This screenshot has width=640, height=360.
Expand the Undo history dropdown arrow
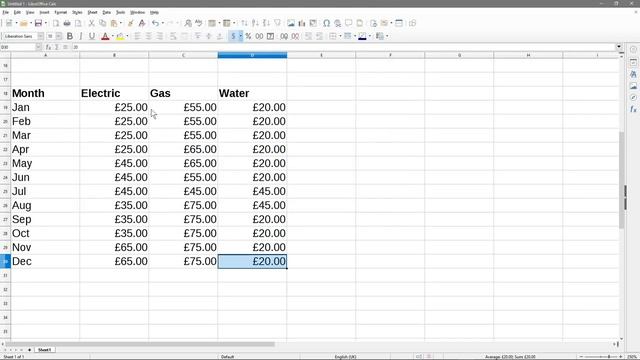(x=162, y=23)
